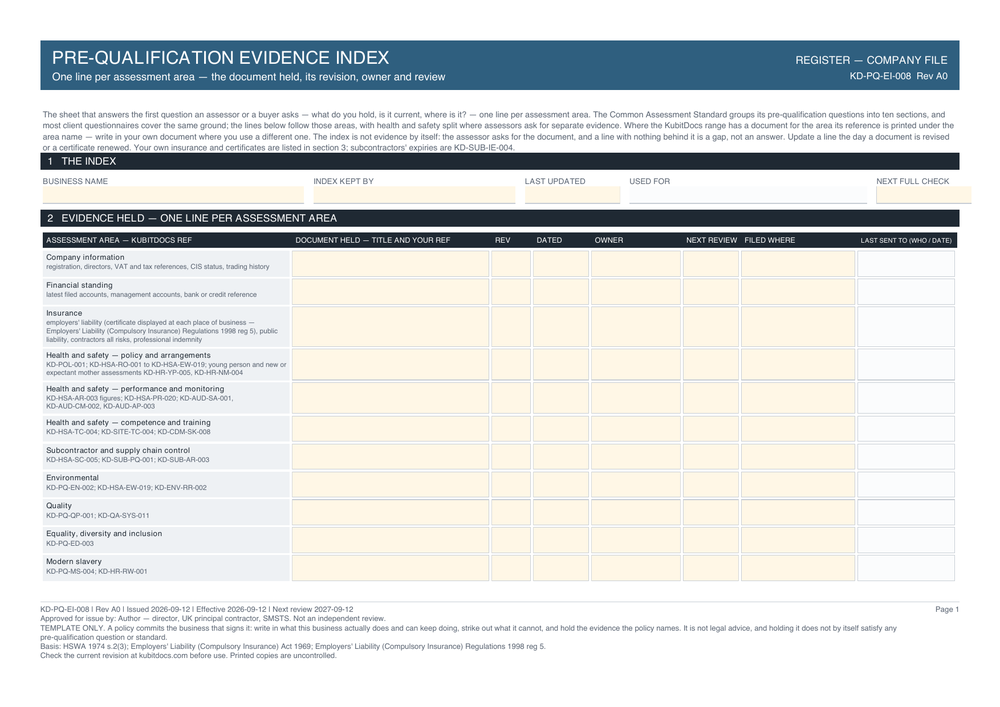The height and width of the screenshot is (707, 1000).
Task: Click the Business Name input field
Action: [173, 195]
